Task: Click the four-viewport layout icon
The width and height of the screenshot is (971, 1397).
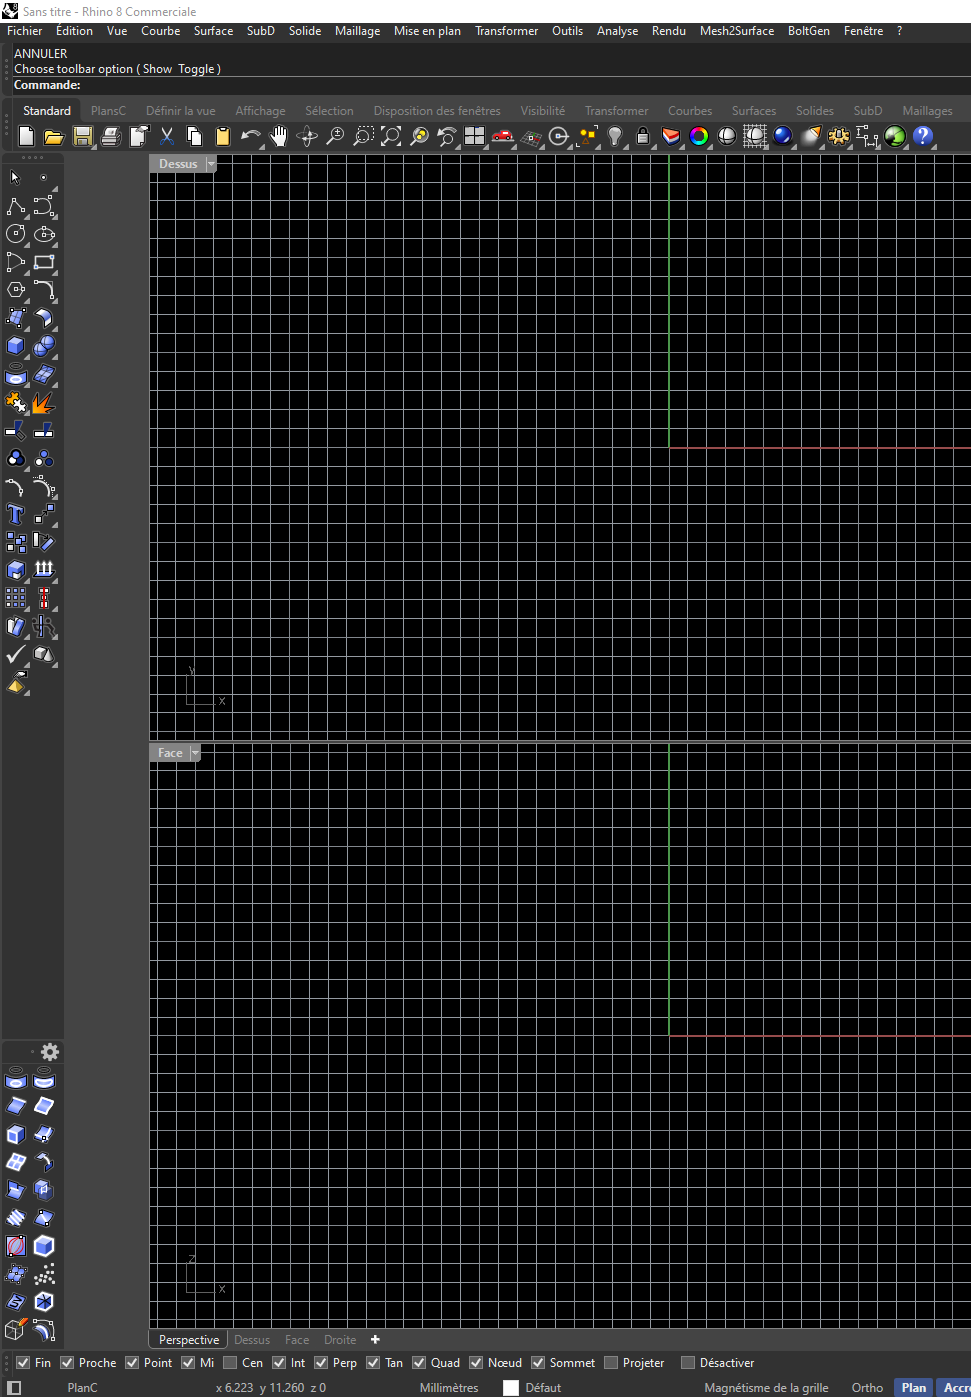Action: coord(474,136)
